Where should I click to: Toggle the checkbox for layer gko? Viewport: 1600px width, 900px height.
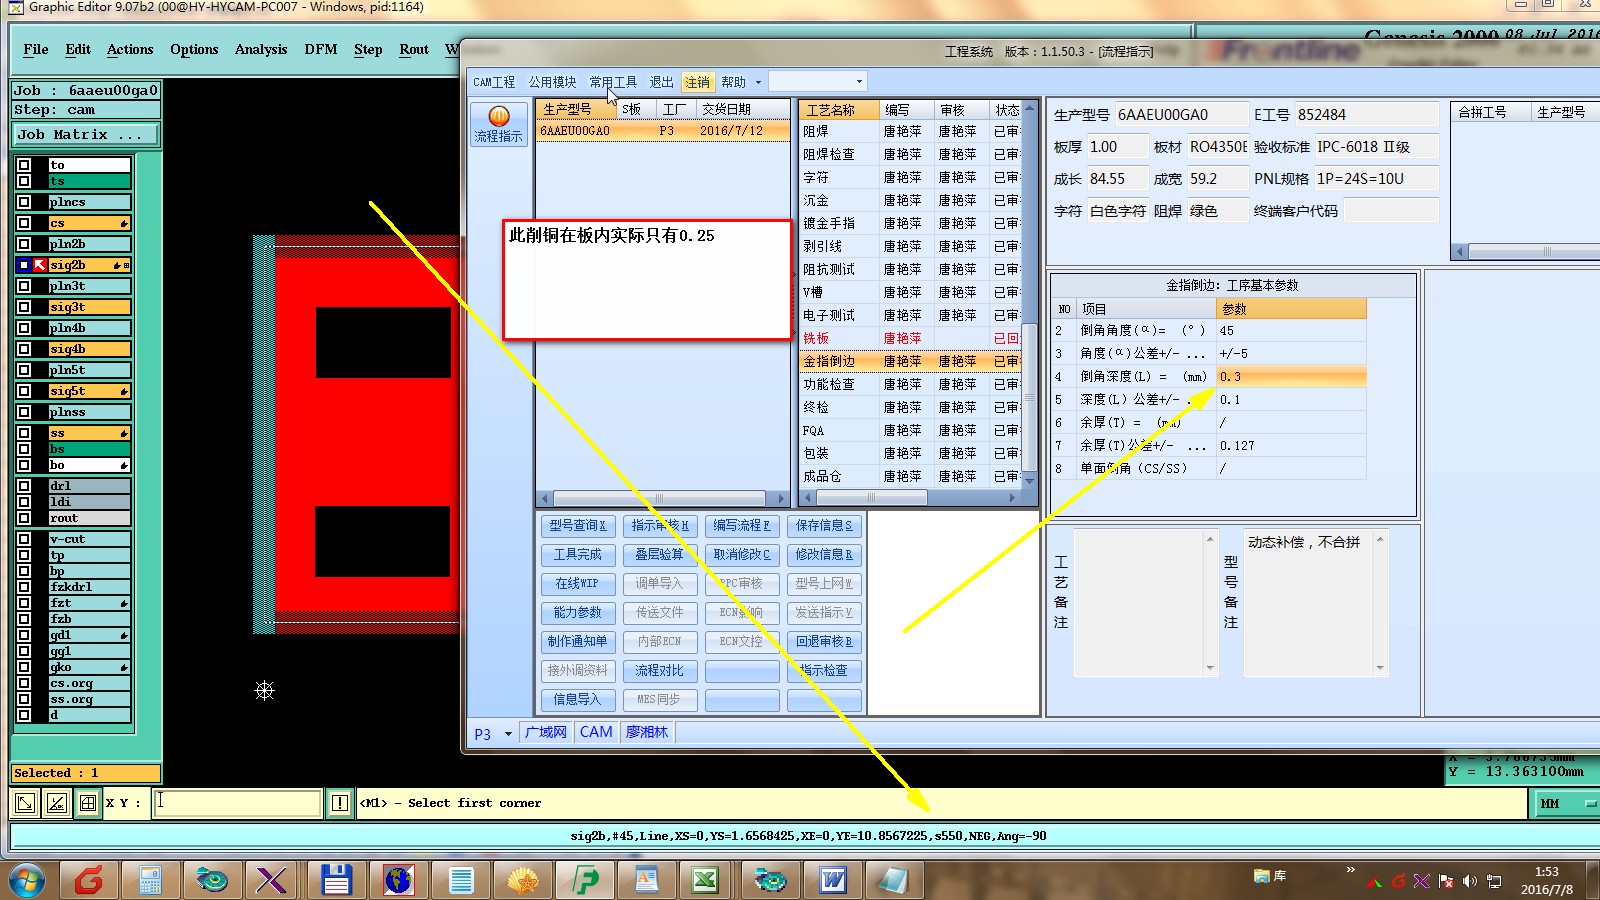point(24,667)
